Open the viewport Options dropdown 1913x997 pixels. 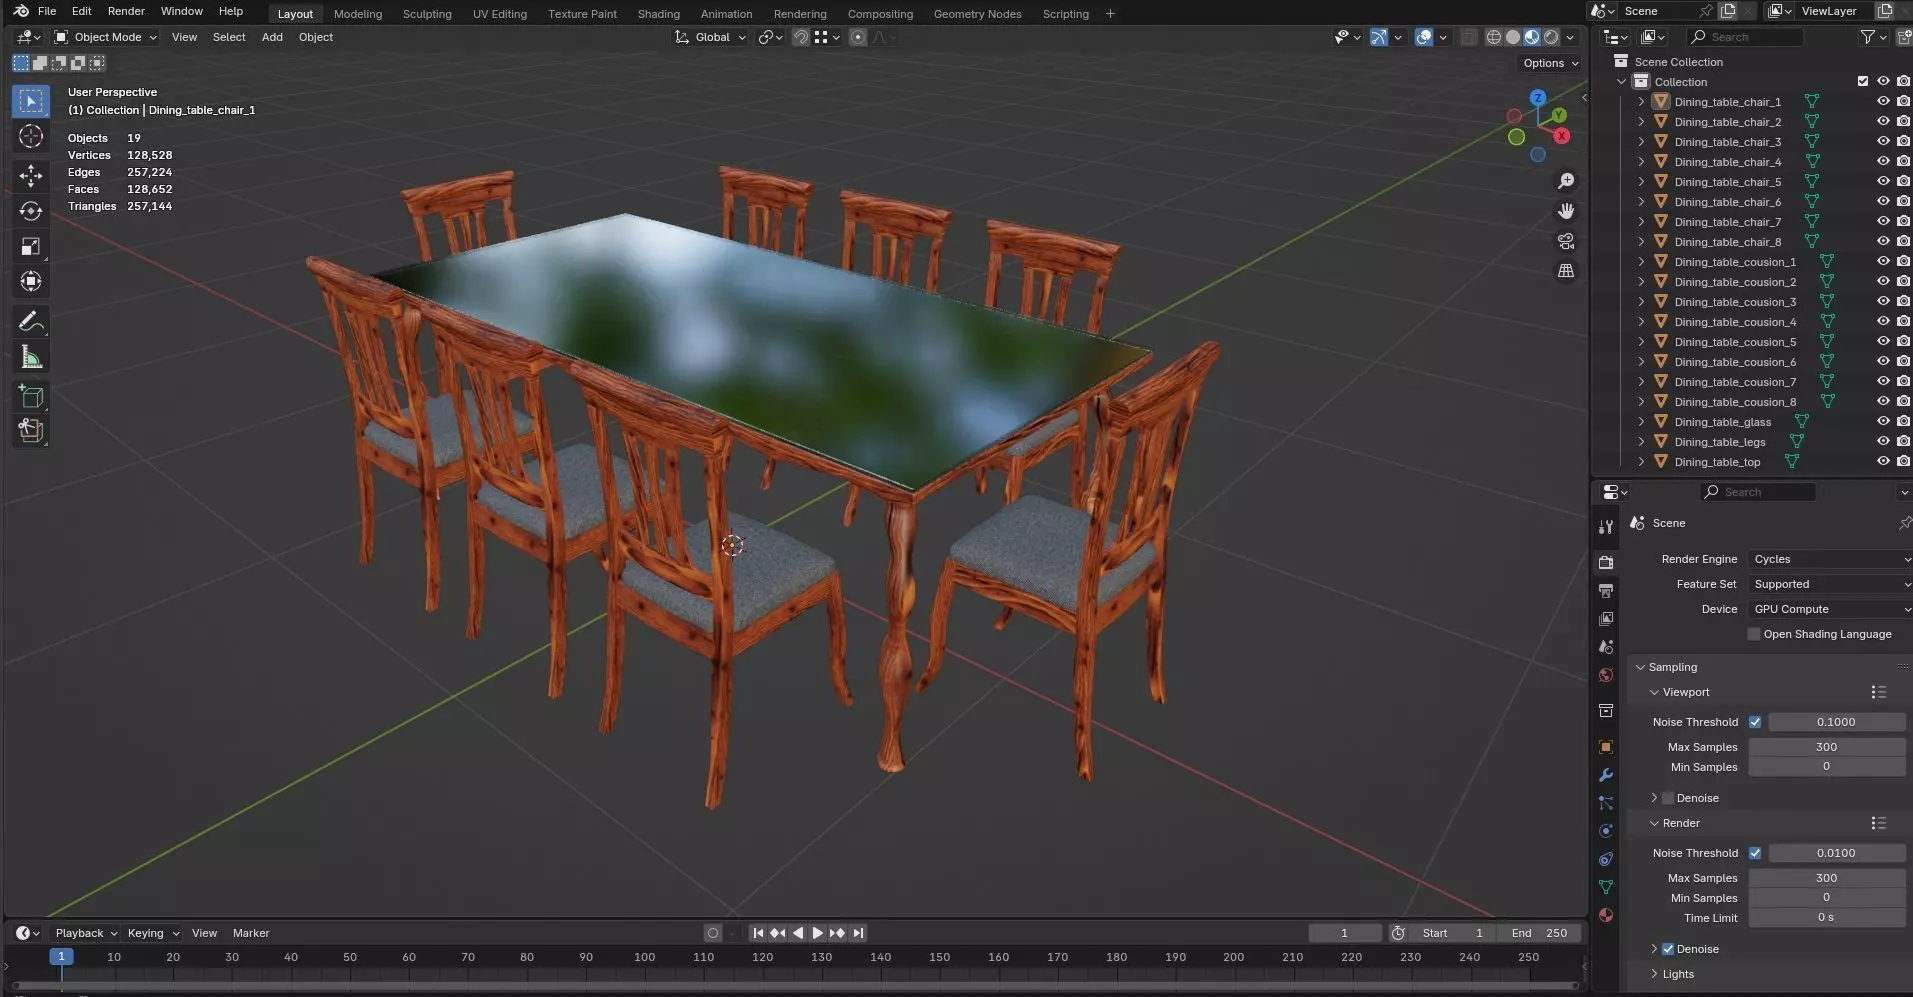click(x=1550, y=63)
